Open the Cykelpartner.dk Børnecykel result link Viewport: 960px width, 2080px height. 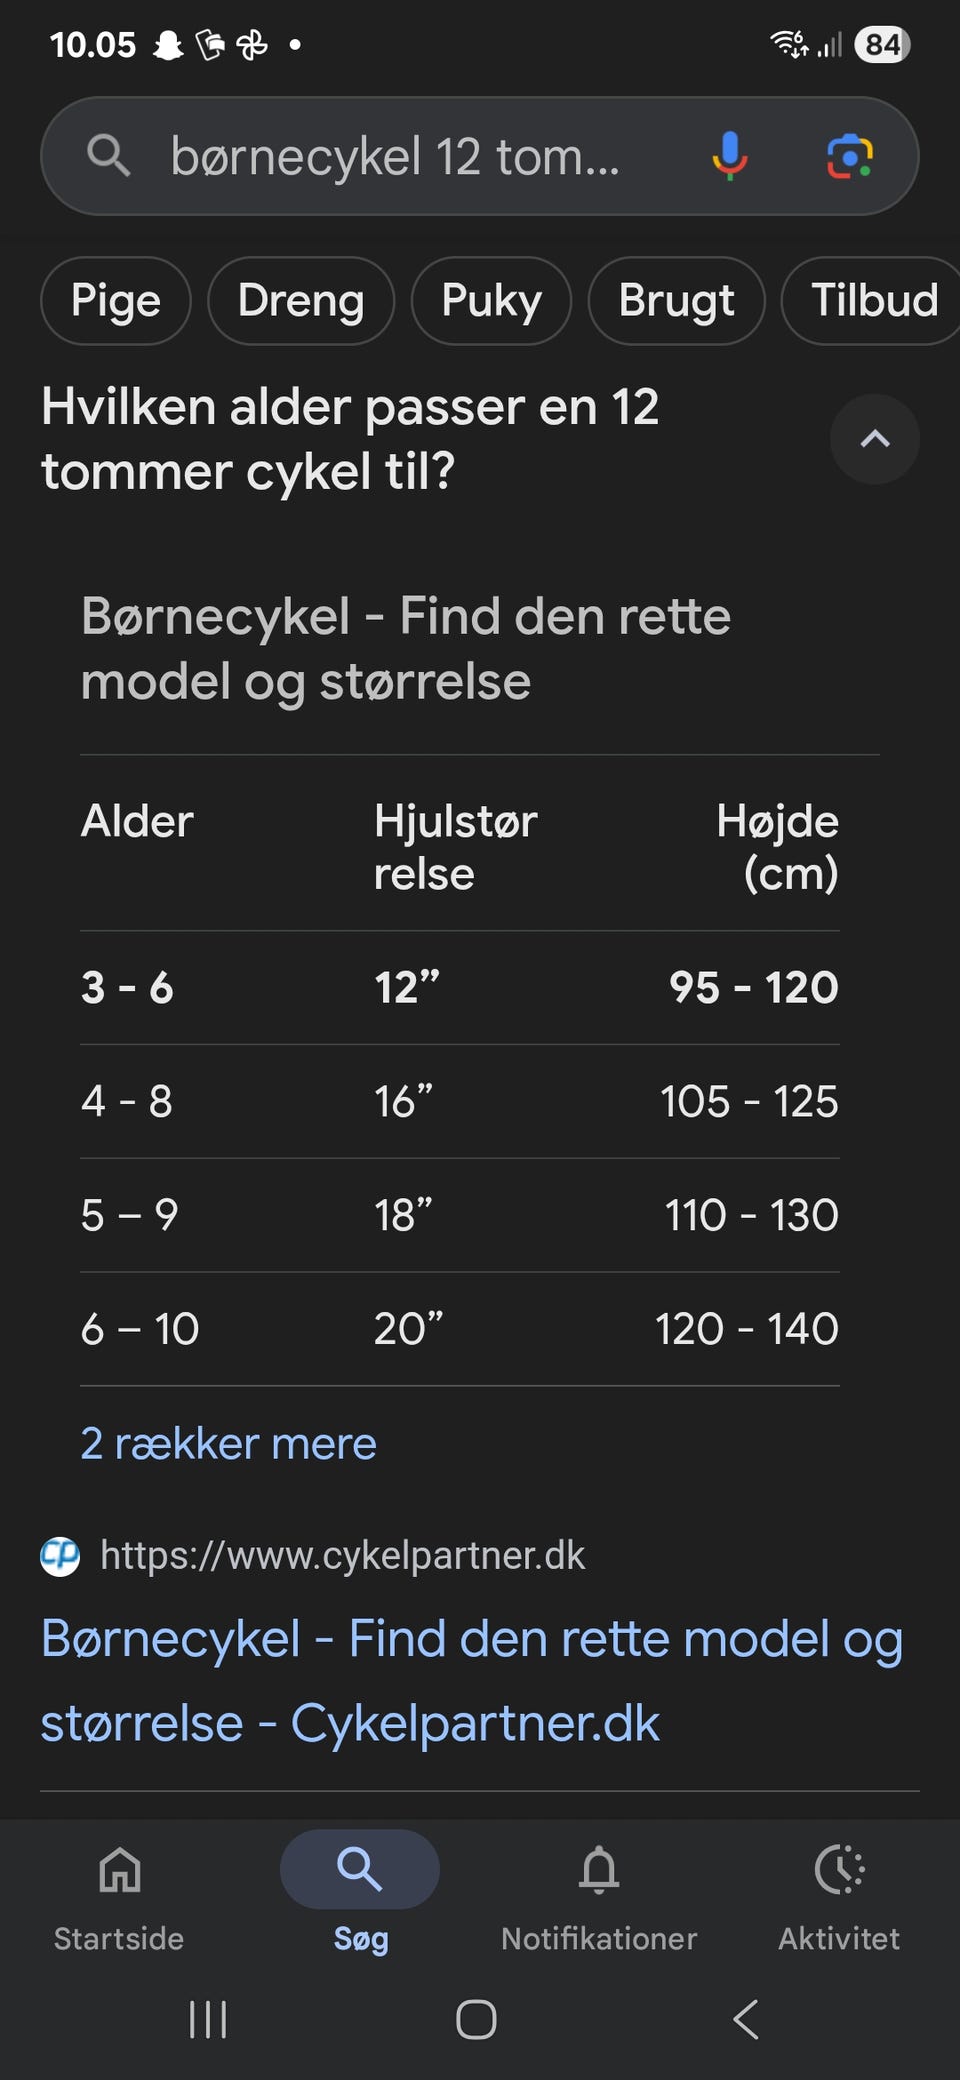click(470, 1680)
